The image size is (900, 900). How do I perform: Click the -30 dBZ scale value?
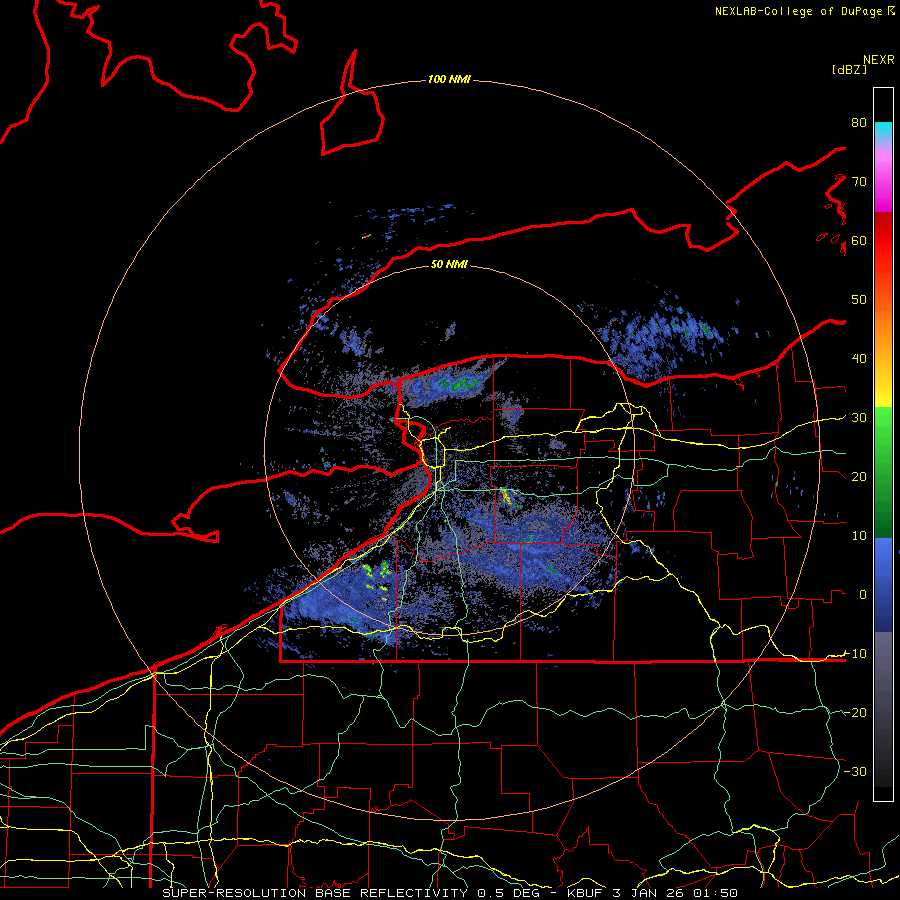[x=855, y=771]
